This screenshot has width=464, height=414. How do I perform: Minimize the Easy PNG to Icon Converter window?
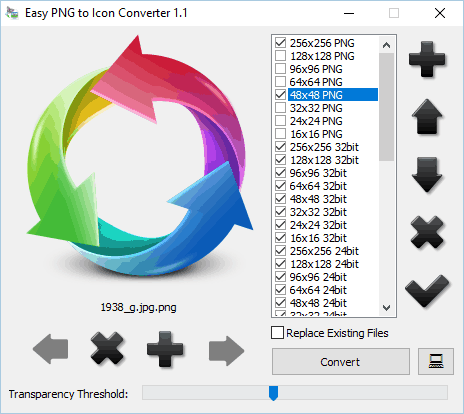[x=349, y=13]
